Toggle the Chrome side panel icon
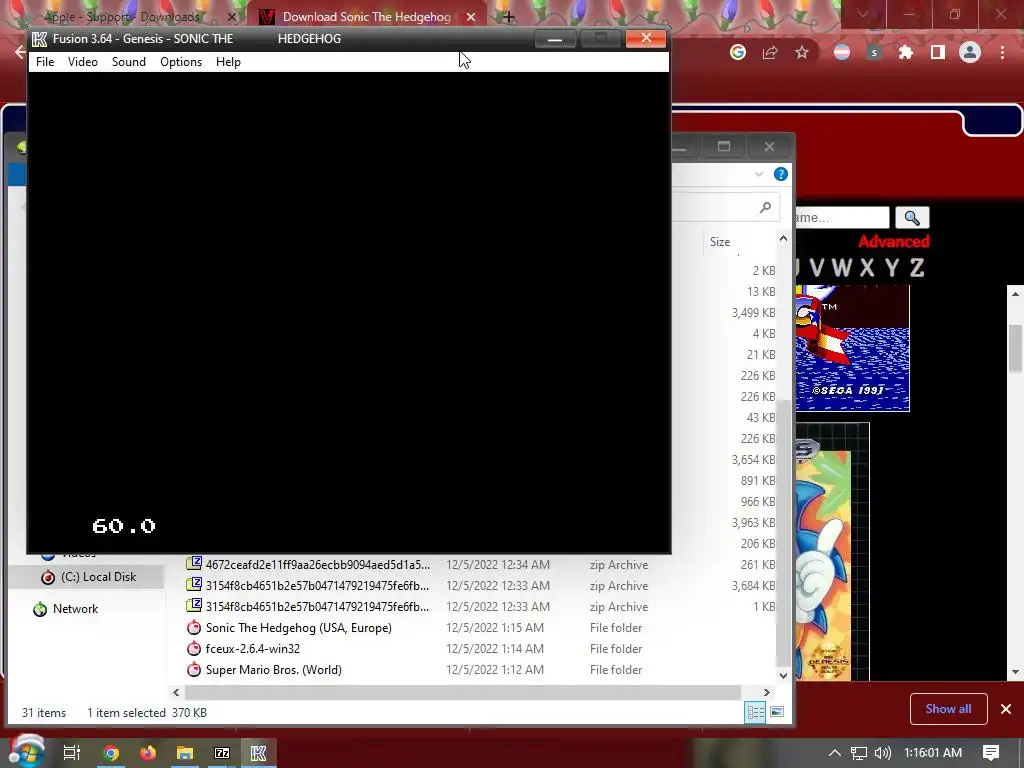1024x768 pixels. pos(938,53)
